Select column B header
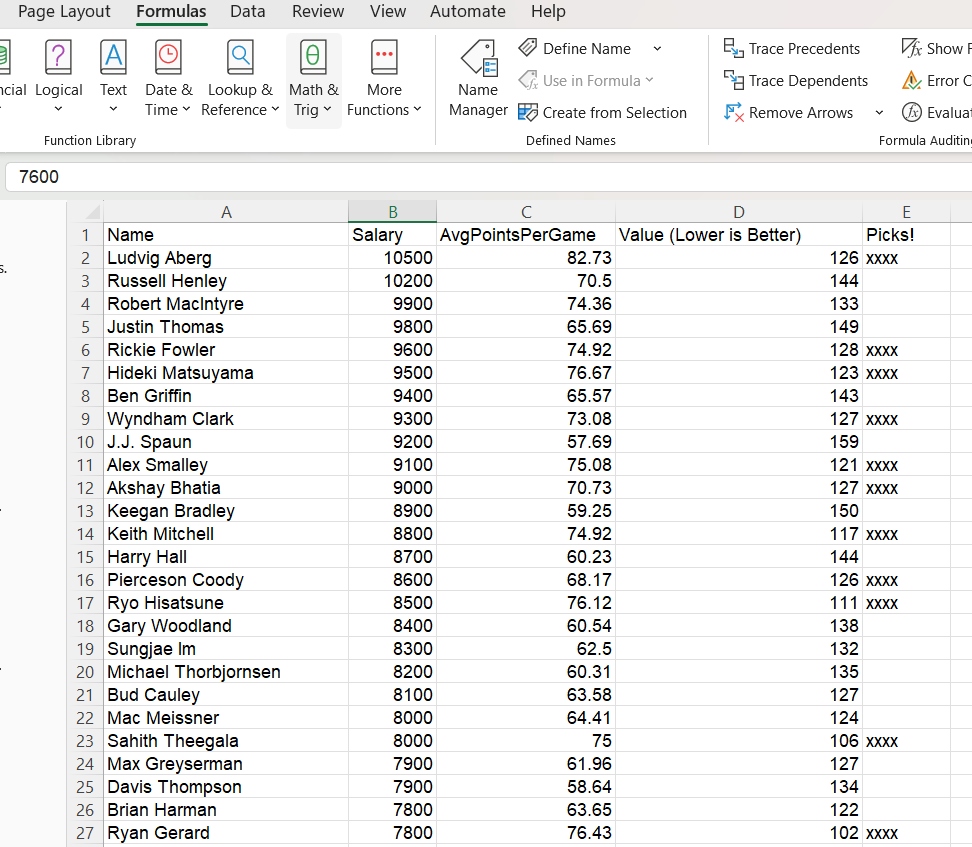The image size is (972, 847). click(x=392, y=212)
